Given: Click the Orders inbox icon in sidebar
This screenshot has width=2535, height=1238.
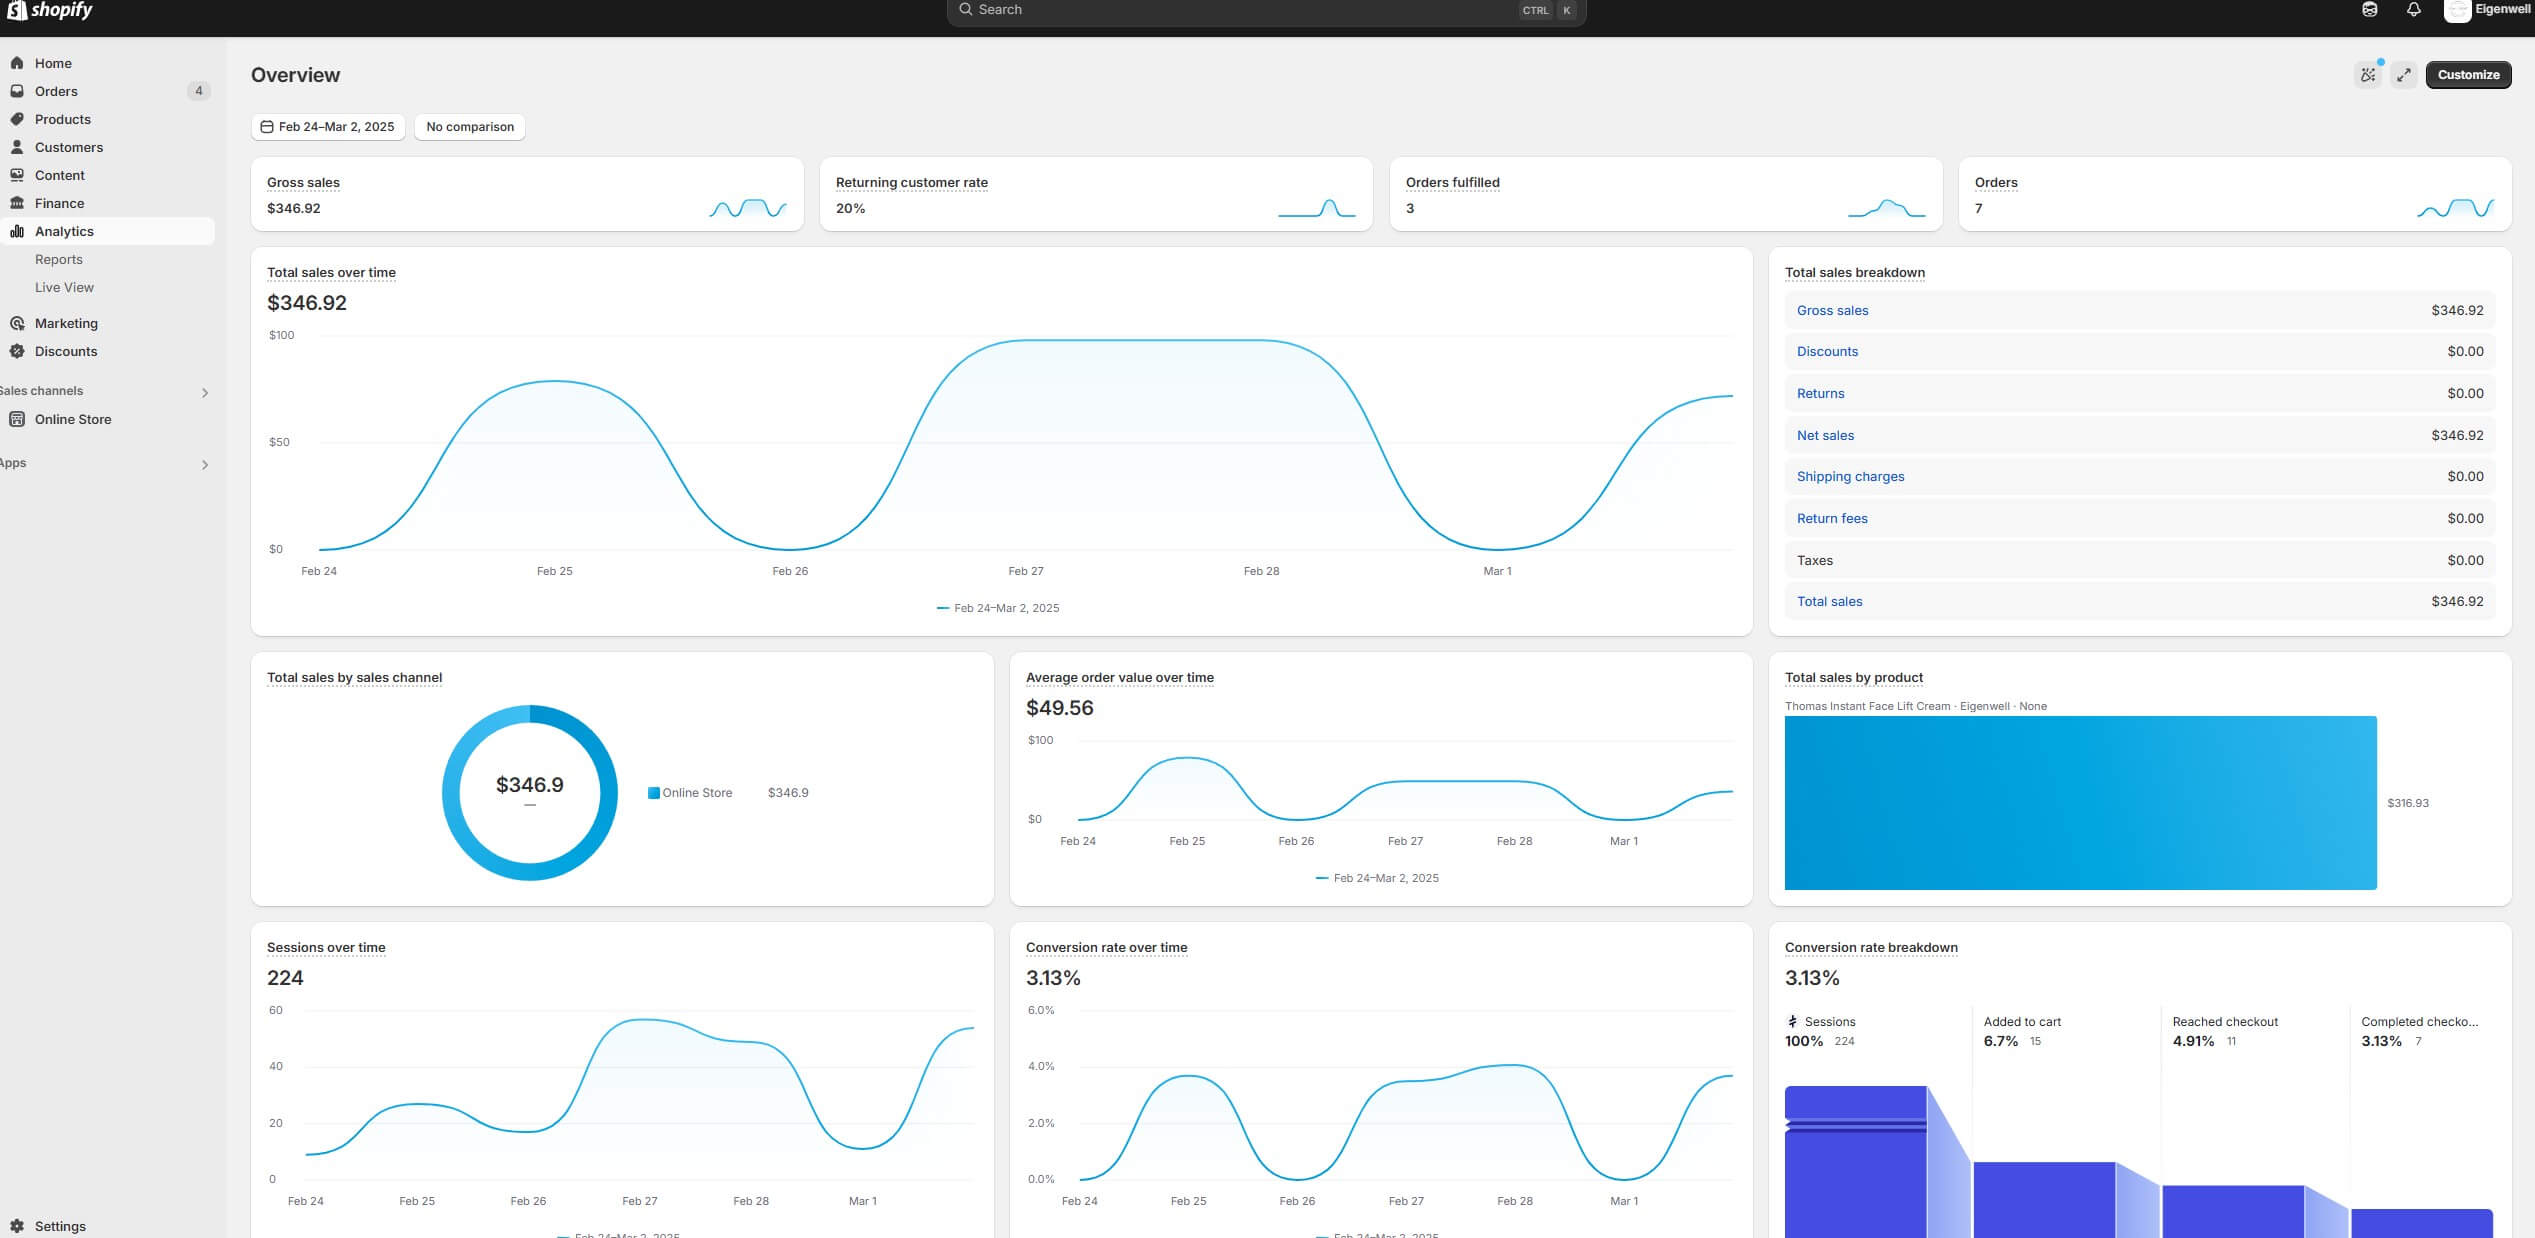Looking at the screenshot, I should click(17, 91).
